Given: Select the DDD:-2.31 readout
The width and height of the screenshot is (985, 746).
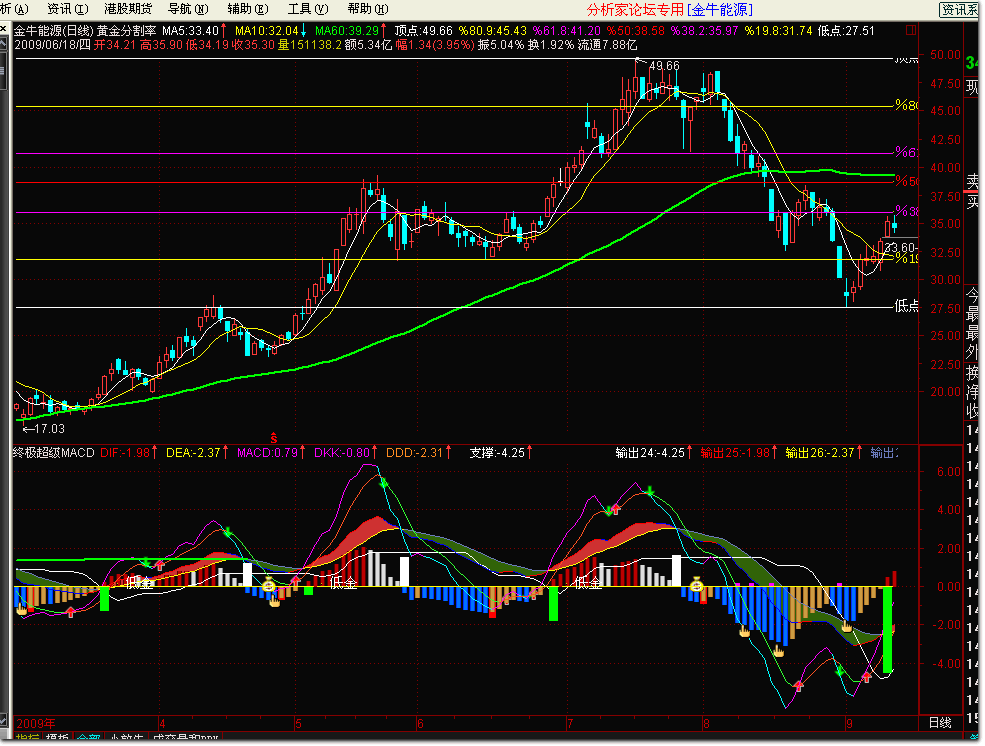Looking at the screenshot, I should pyautogui.click(x=415, y=452).
